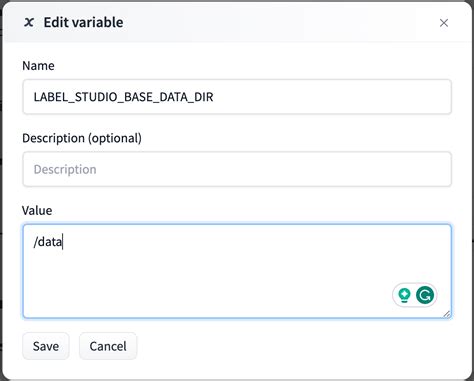The height and width of the screenshot is (381, 474).
Task: Save the variable changes
Action: tap(46, 346)
